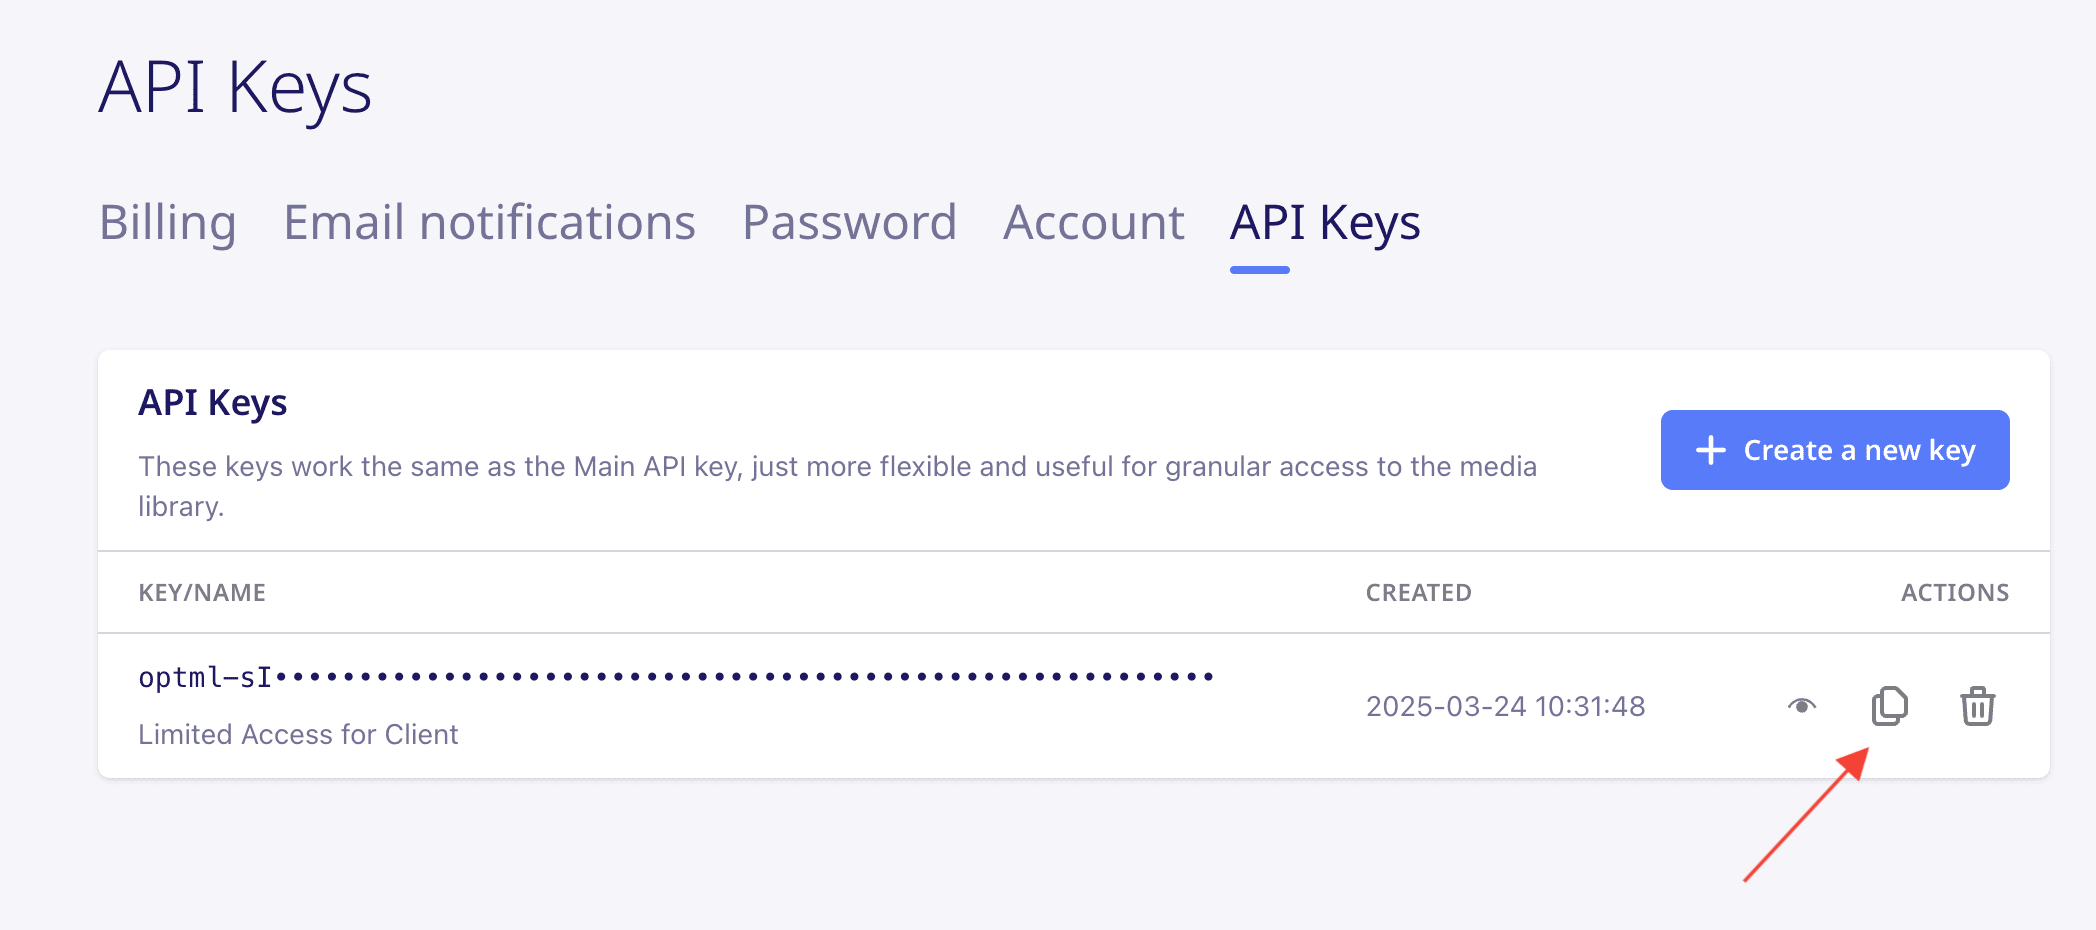
Task: Click the active API Keys tab
Action: click(x=1324, y=222)
